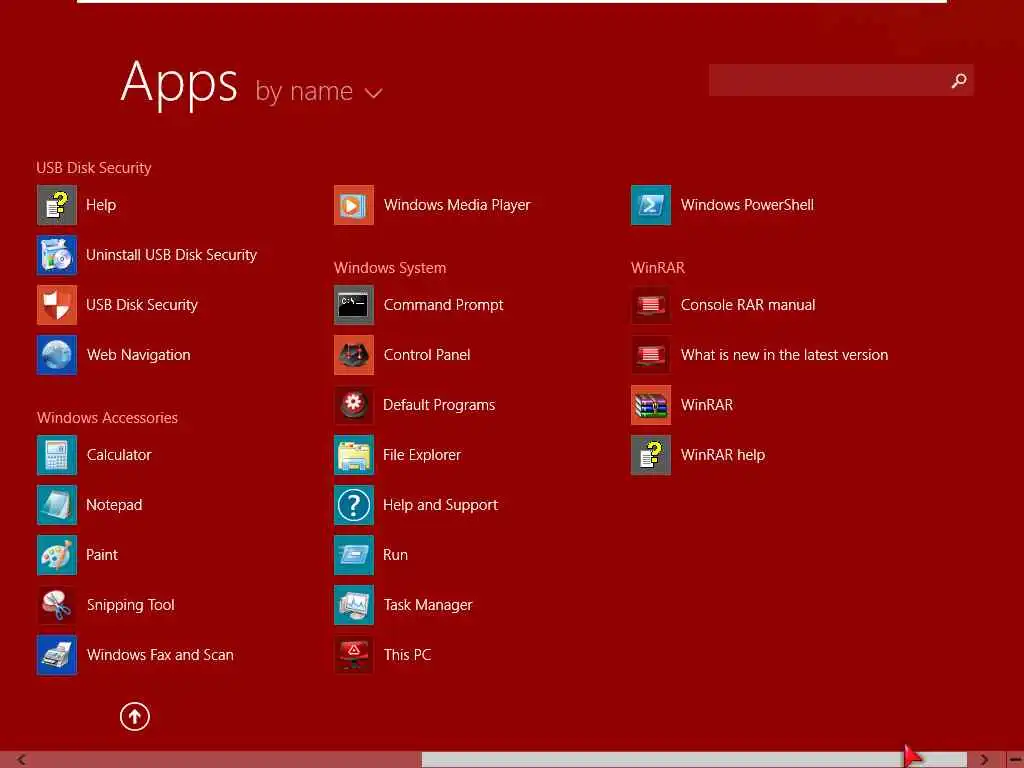Click the Uninstall USB Disk Security icon
The width and height of the screenshot is (1024, 768).
pos(57,255)
